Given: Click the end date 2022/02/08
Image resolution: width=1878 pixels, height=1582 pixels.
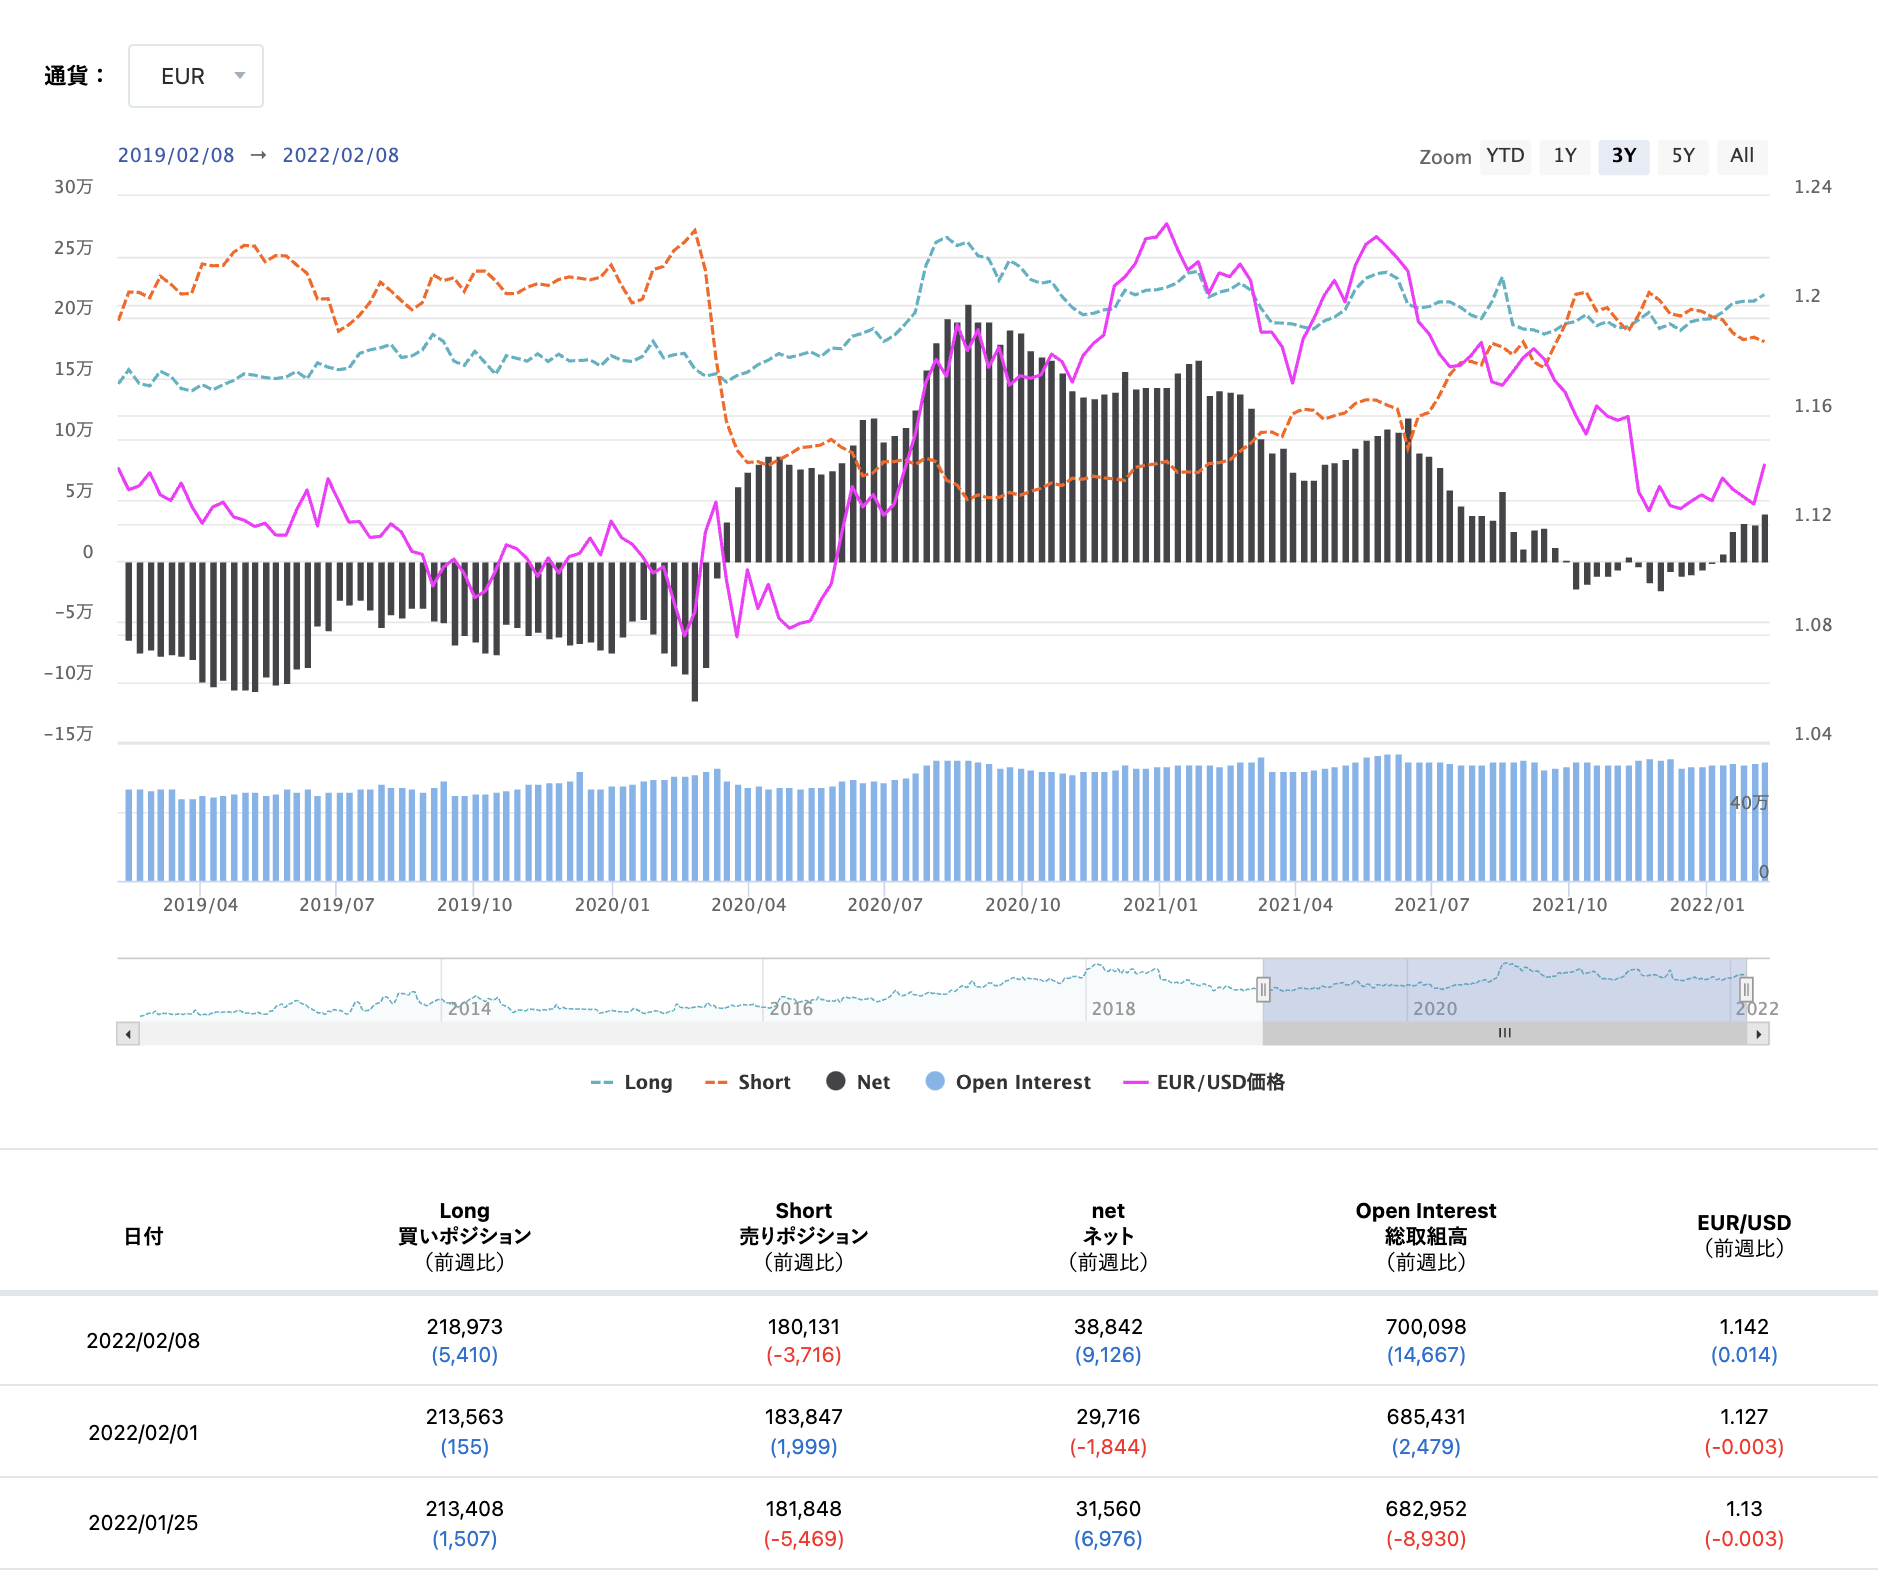Looking at the screenshot, I should point(341,155).
